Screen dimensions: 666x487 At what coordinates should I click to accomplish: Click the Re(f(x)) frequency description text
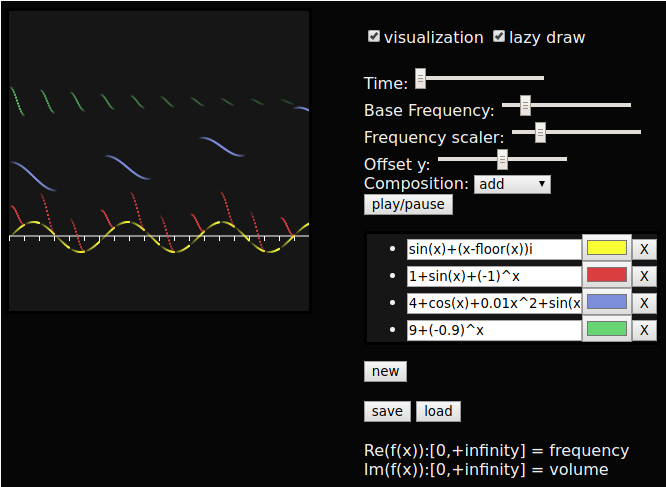pyautogui.click(x=497, y=450)
